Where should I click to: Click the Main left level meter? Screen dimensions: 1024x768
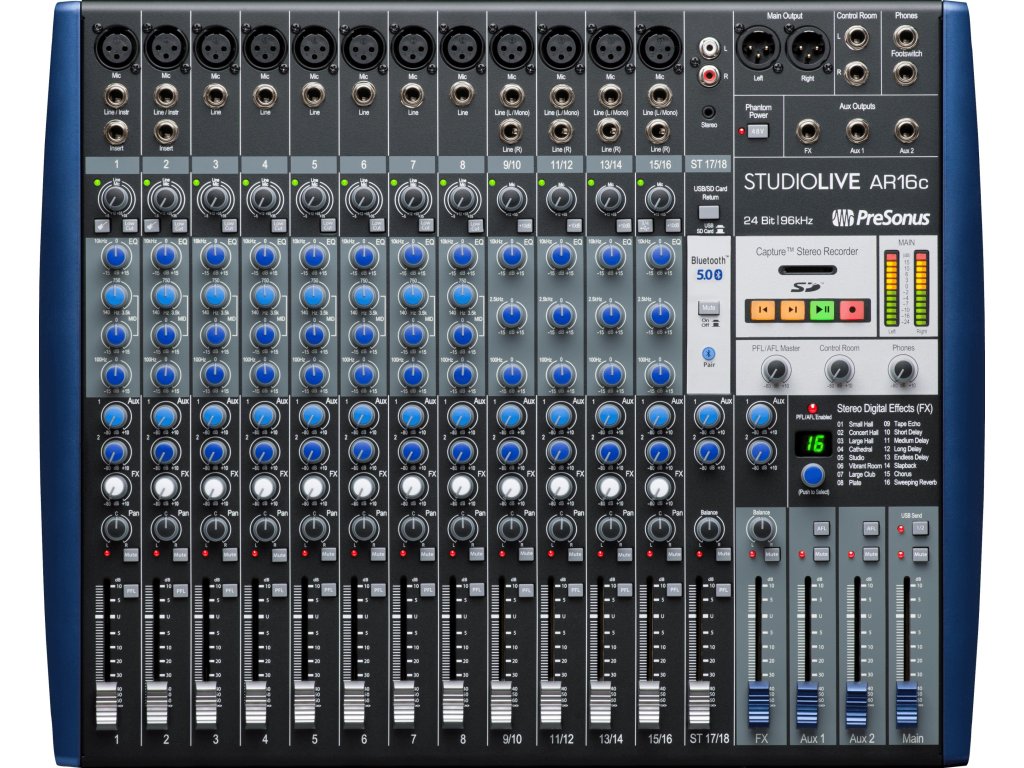(891, 289)
